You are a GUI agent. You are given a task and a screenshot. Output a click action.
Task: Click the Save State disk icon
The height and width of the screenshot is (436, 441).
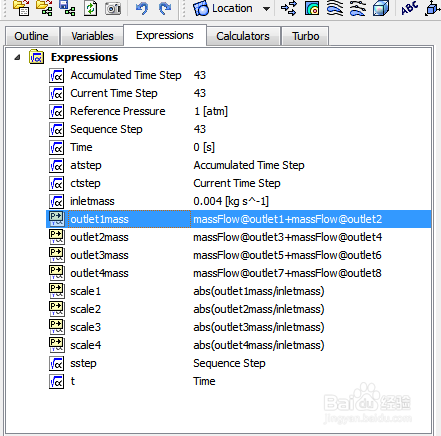[x=67, y=8]
